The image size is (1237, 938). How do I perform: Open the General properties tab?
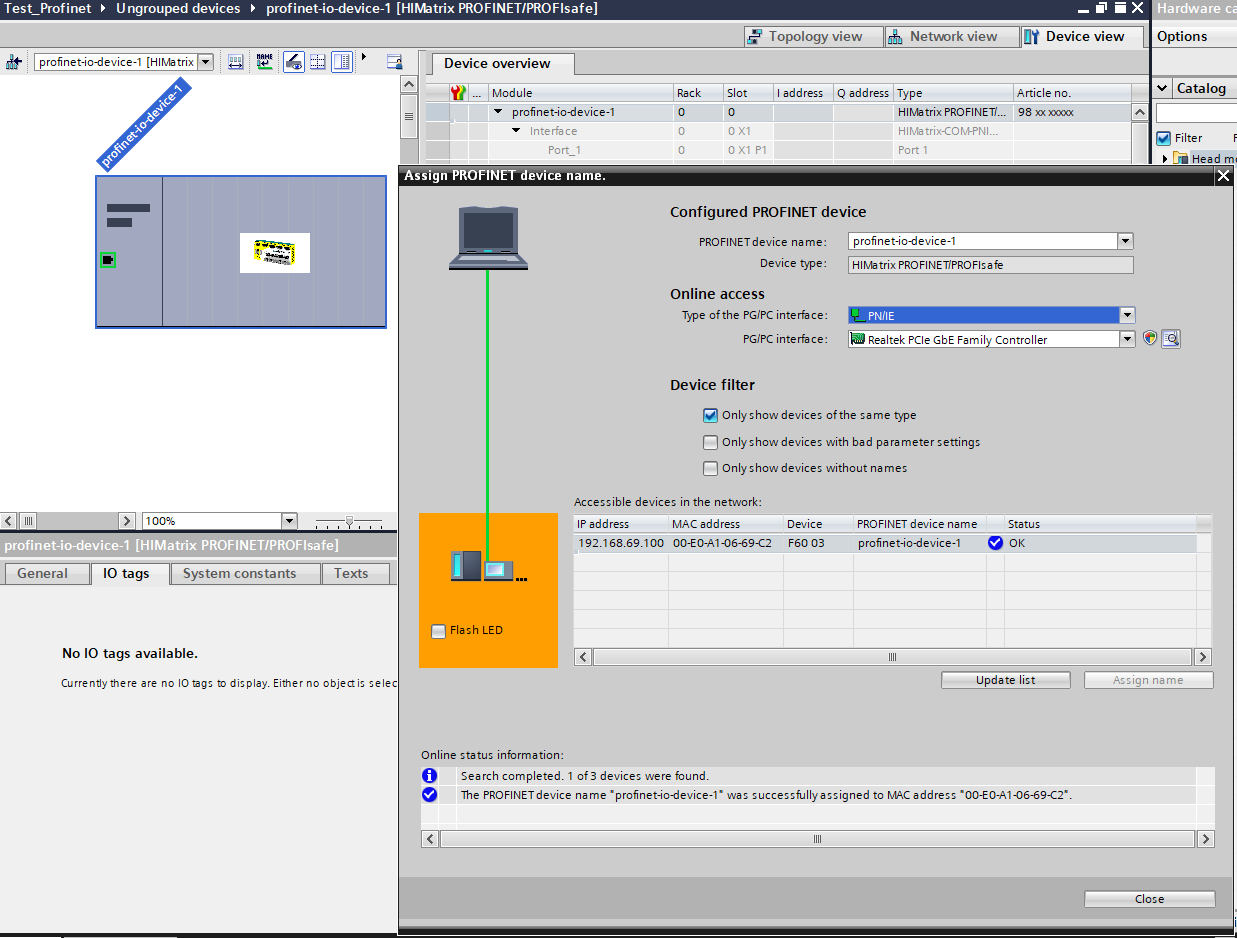43,573
